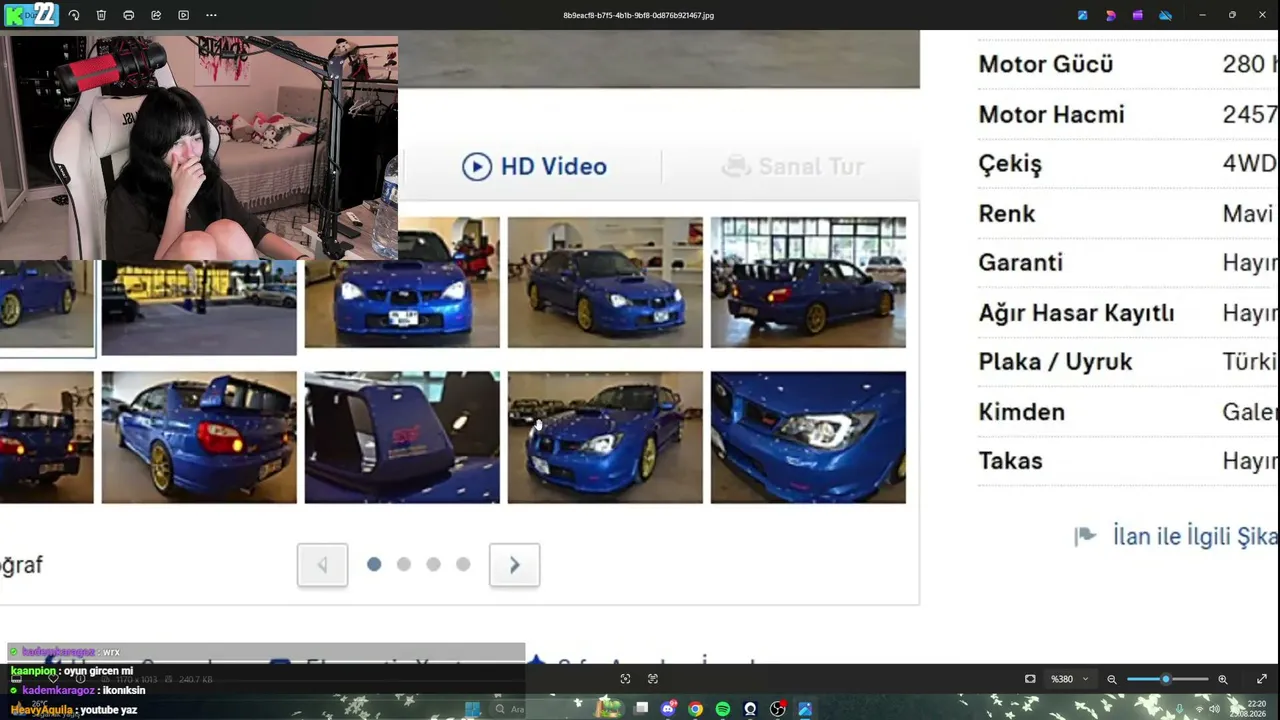1280x720 pixels.
Task: Play the HD Video of the listing
Action: (534, 166)
